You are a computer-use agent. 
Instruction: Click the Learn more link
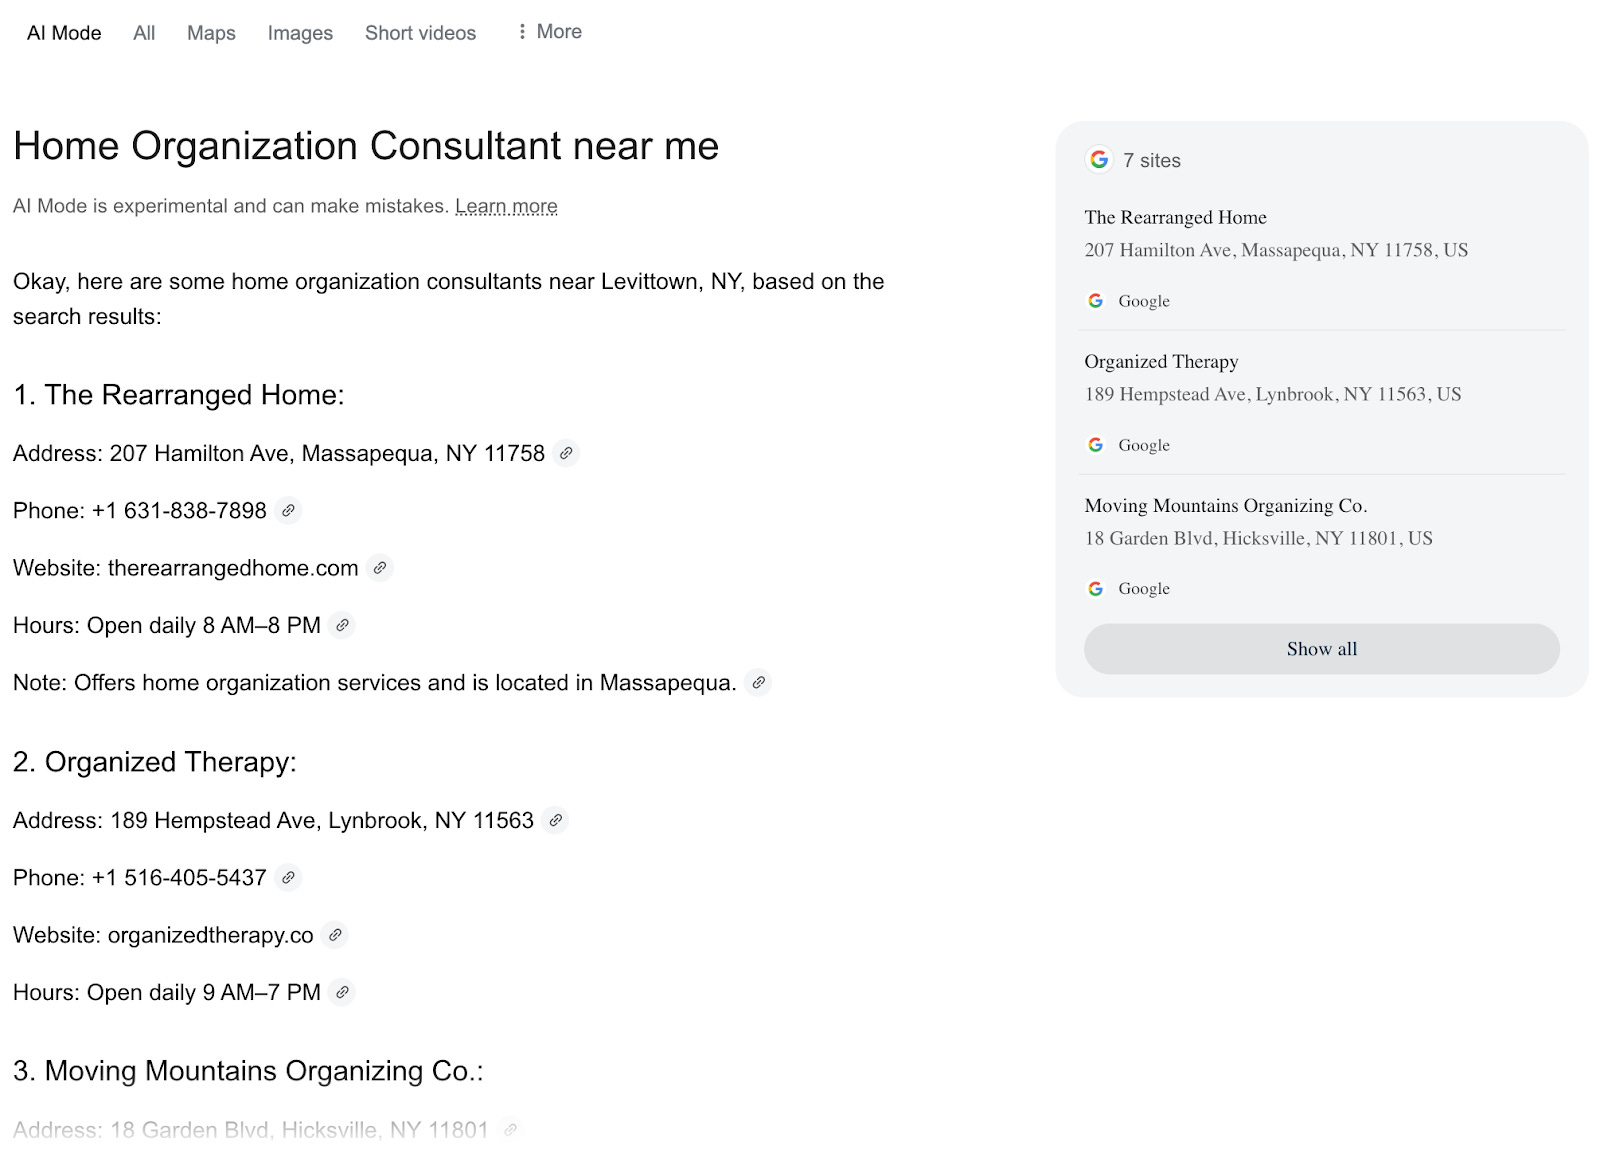click(x=506, y=206)
